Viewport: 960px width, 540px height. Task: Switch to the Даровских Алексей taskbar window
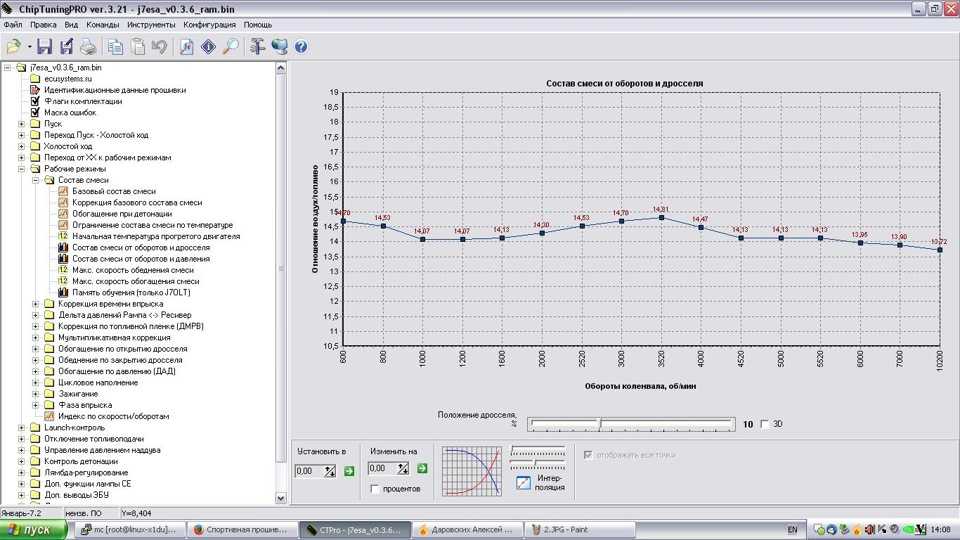467,530
